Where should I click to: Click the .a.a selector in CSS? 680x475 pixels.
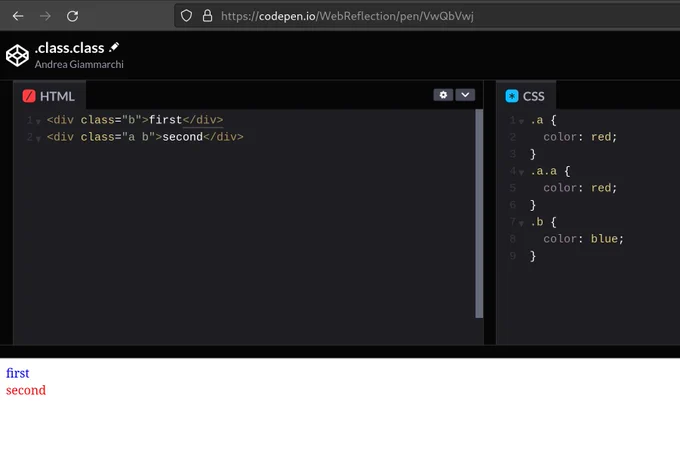[544, 171]
